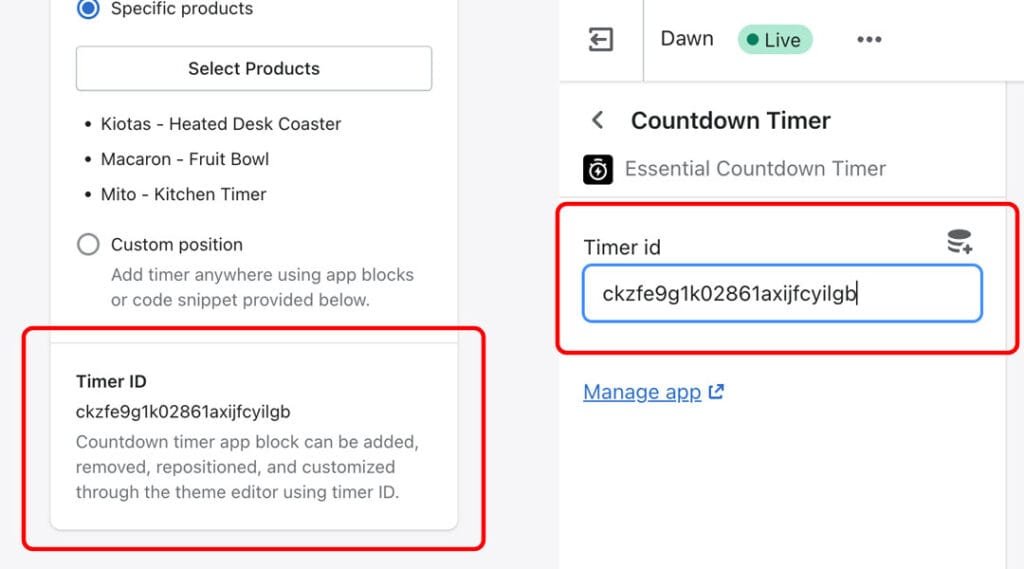This screenshot has height=569, width=1024.
Task: Click the Essential Countdown Timer app label
Action: 755,169
